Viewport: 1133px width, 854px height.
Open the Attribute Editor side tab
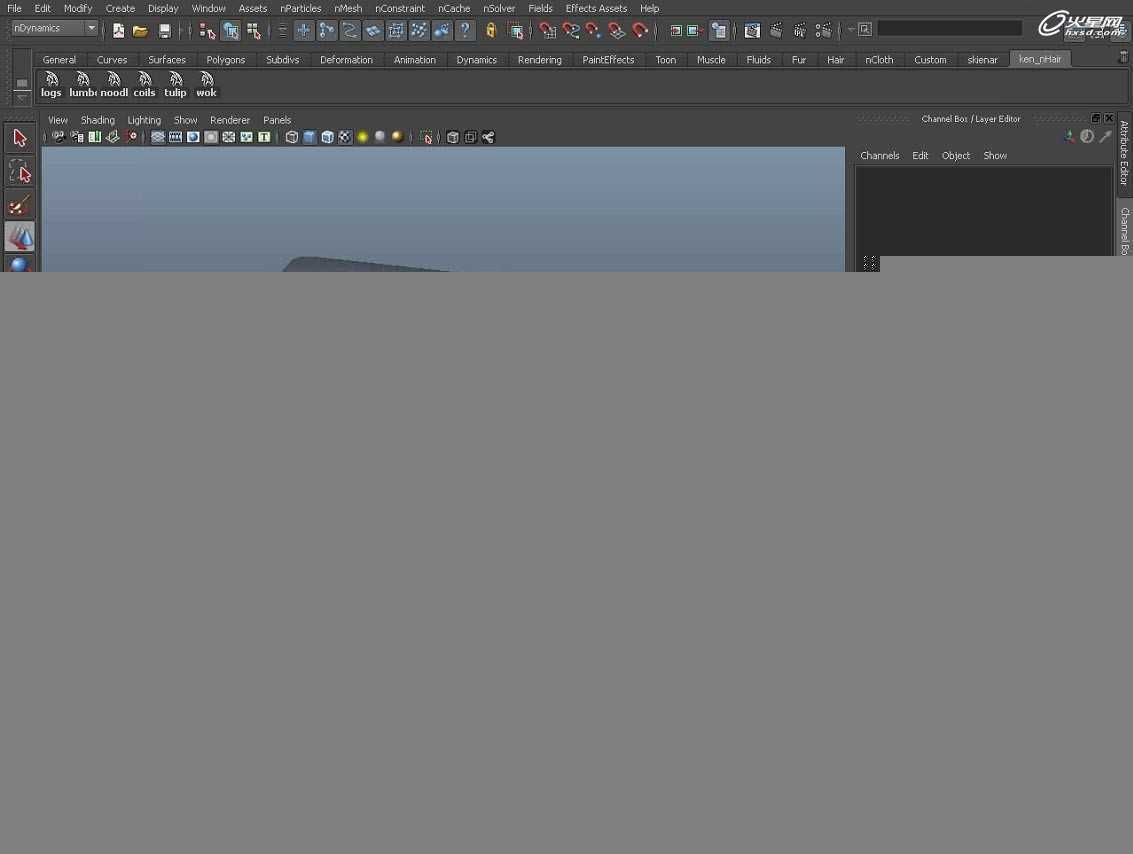tap(1124, 153)
